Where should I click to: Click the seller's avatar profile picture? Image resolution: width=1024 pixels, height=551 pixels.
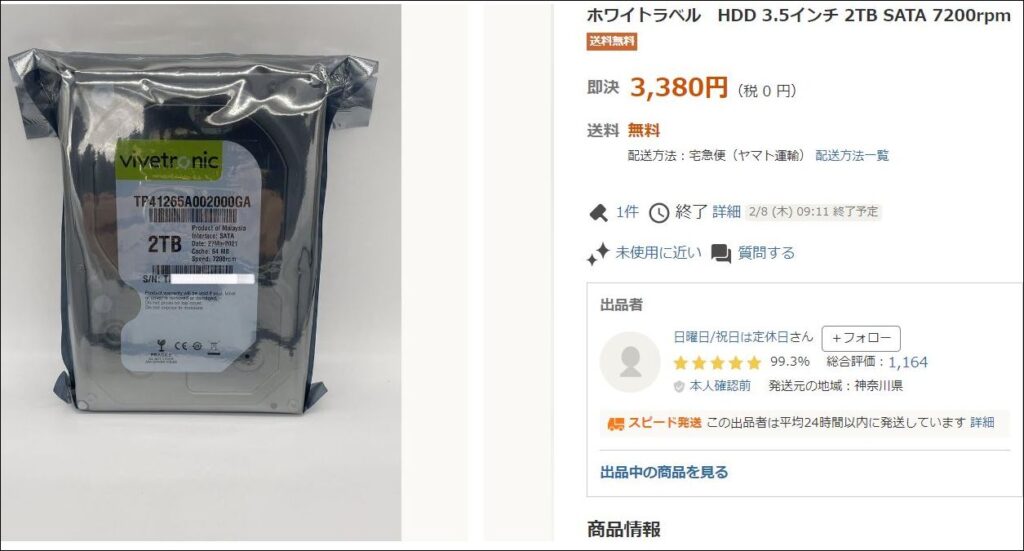(630, 362)
